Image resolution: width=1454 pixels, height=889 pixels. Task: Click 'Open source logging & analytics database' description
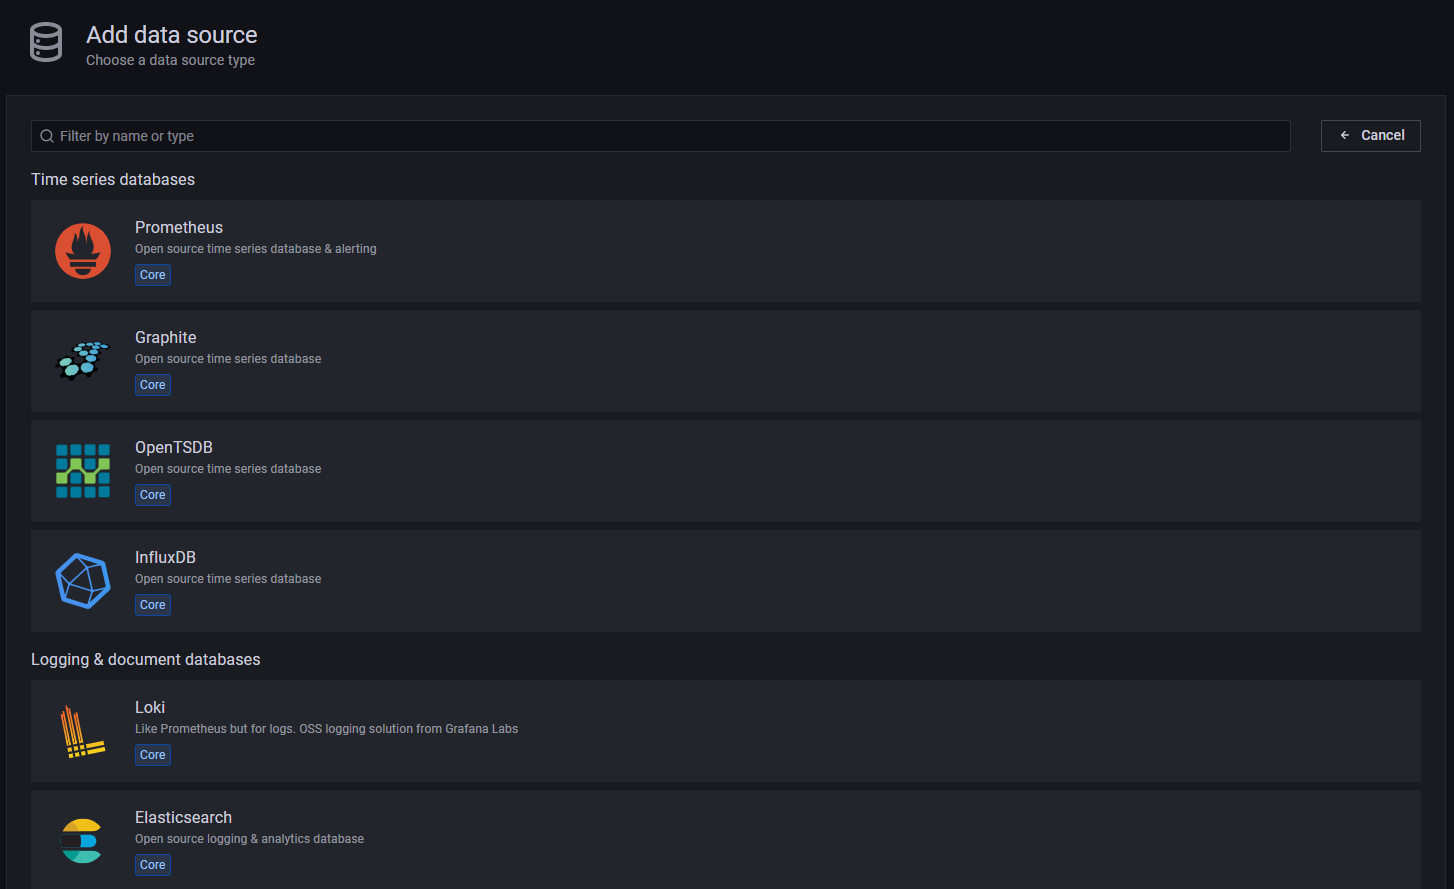click(x=249, y=839)
